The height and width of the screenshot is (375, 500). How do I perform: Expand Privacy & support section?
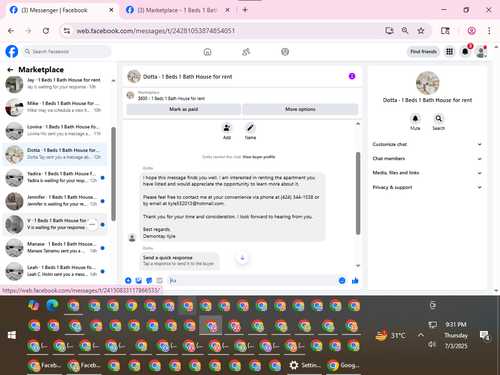427,187
